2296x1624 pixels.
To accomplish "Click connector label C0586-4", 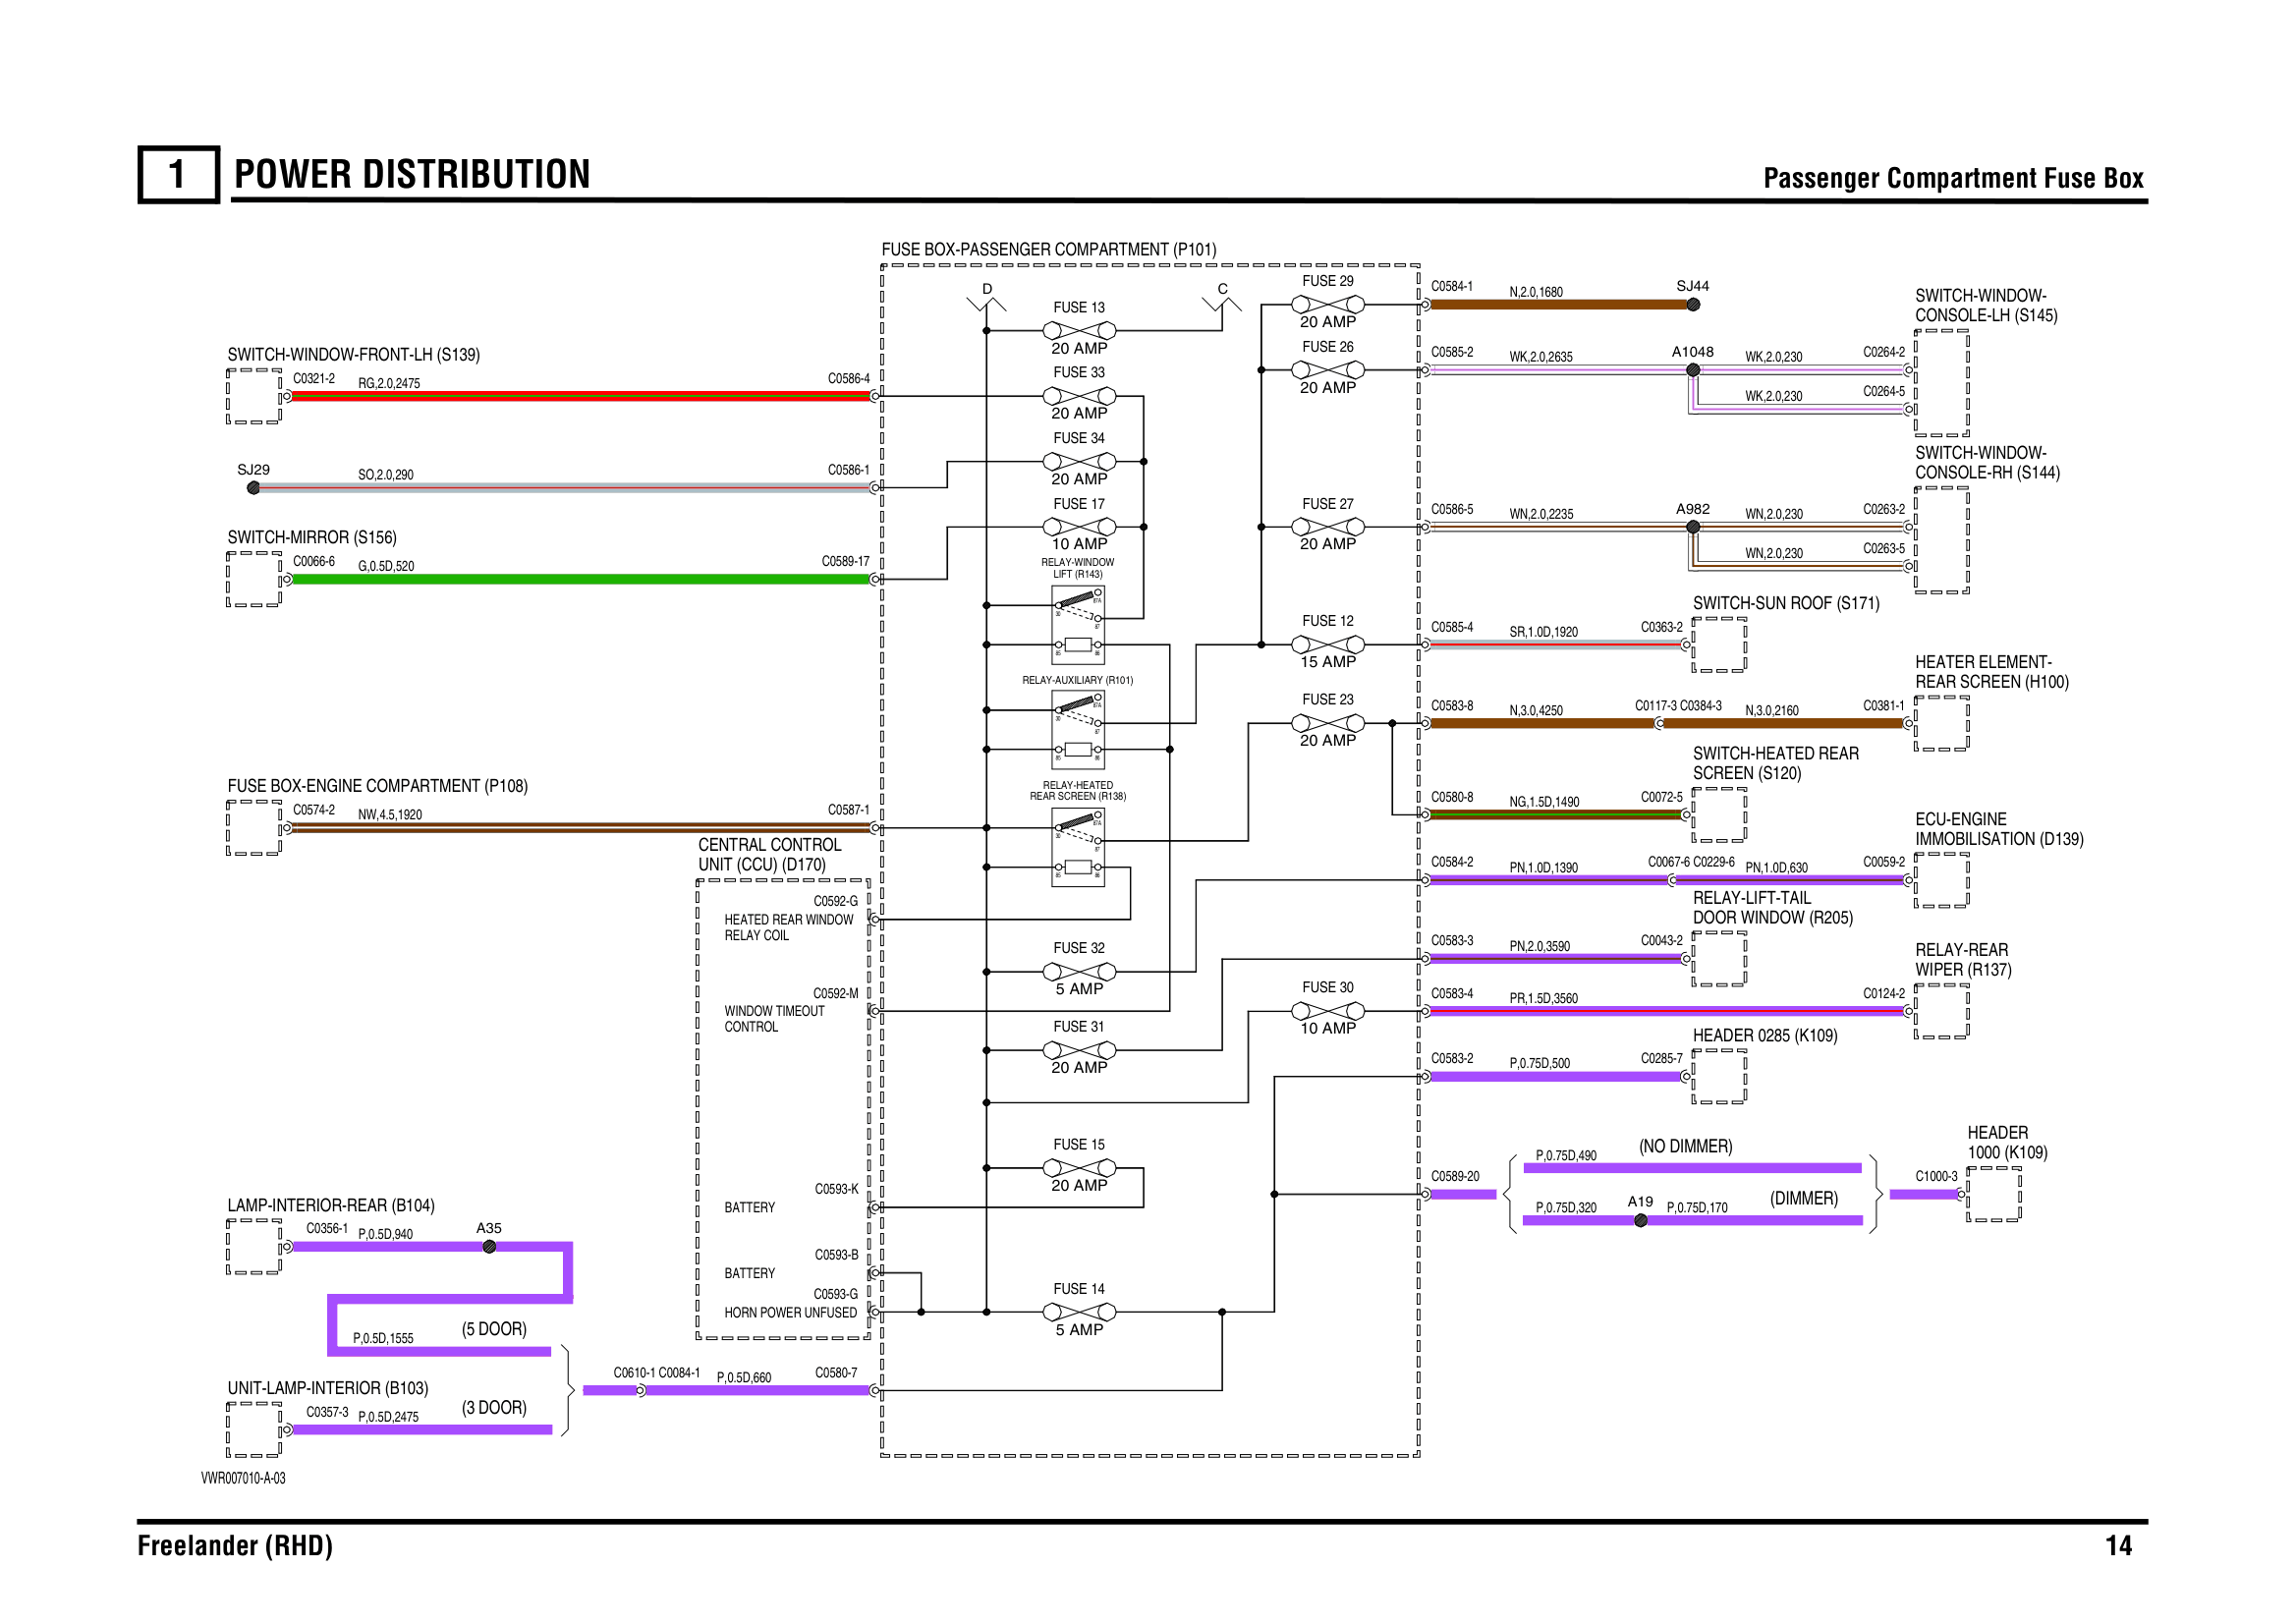I will pos(849,379).
